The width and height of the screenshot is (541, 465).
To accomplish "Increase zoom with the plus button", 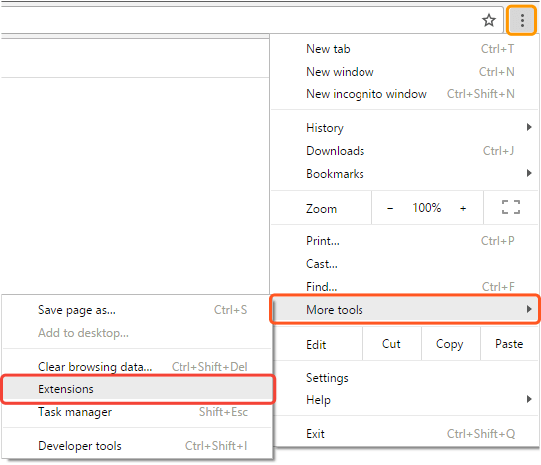I will pos(463,208).
